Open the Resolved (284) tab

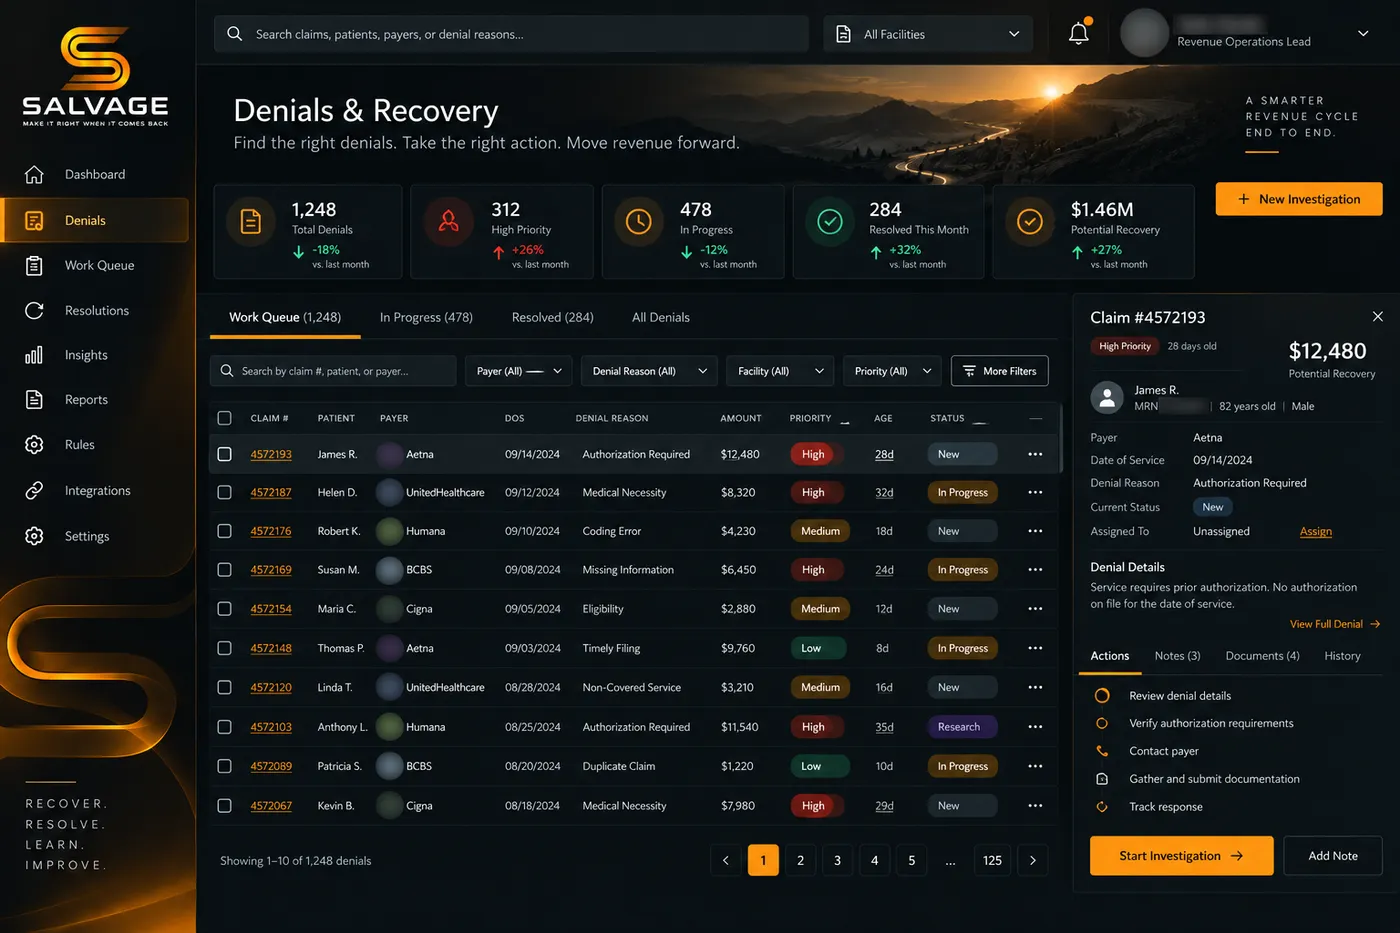coord(552,317)
